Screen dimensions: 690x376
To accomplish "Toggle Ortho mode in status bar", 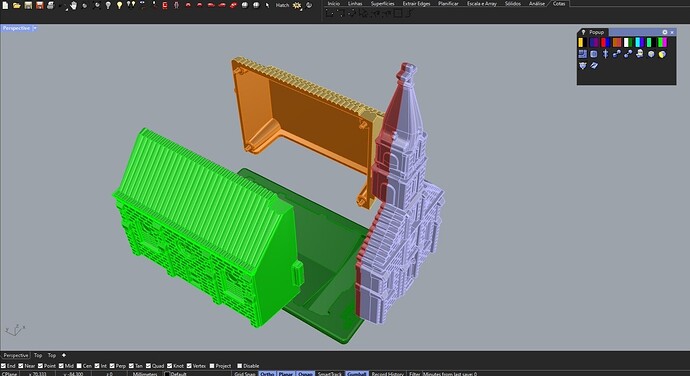I will (267, 373).
